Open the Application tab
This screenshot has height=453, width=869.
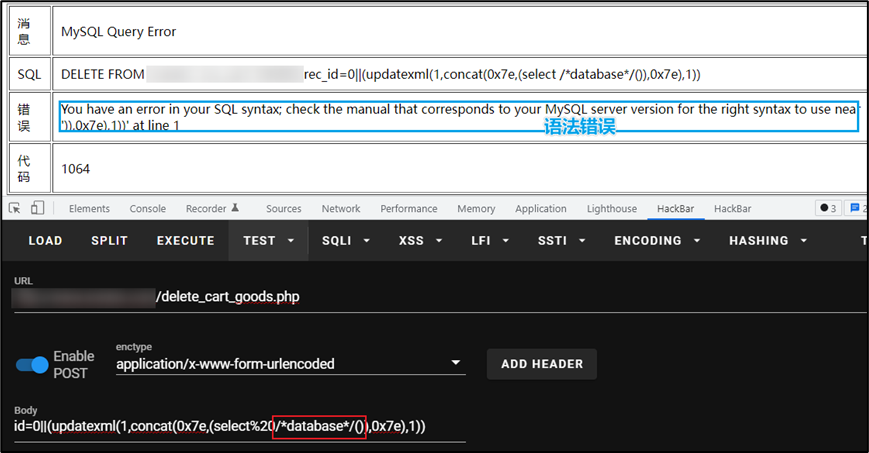(541, 208)
